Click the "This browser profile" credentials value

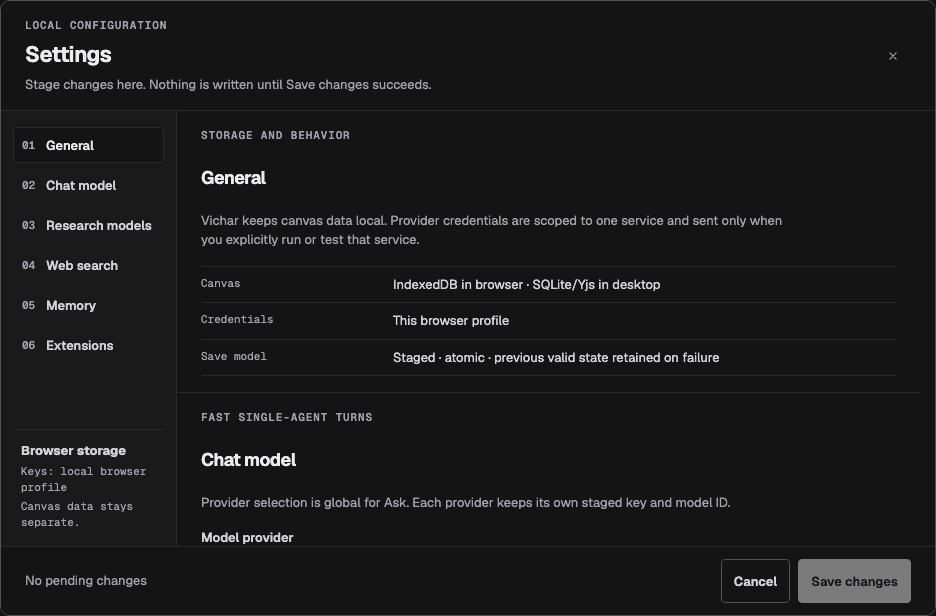tap(451, 321)
